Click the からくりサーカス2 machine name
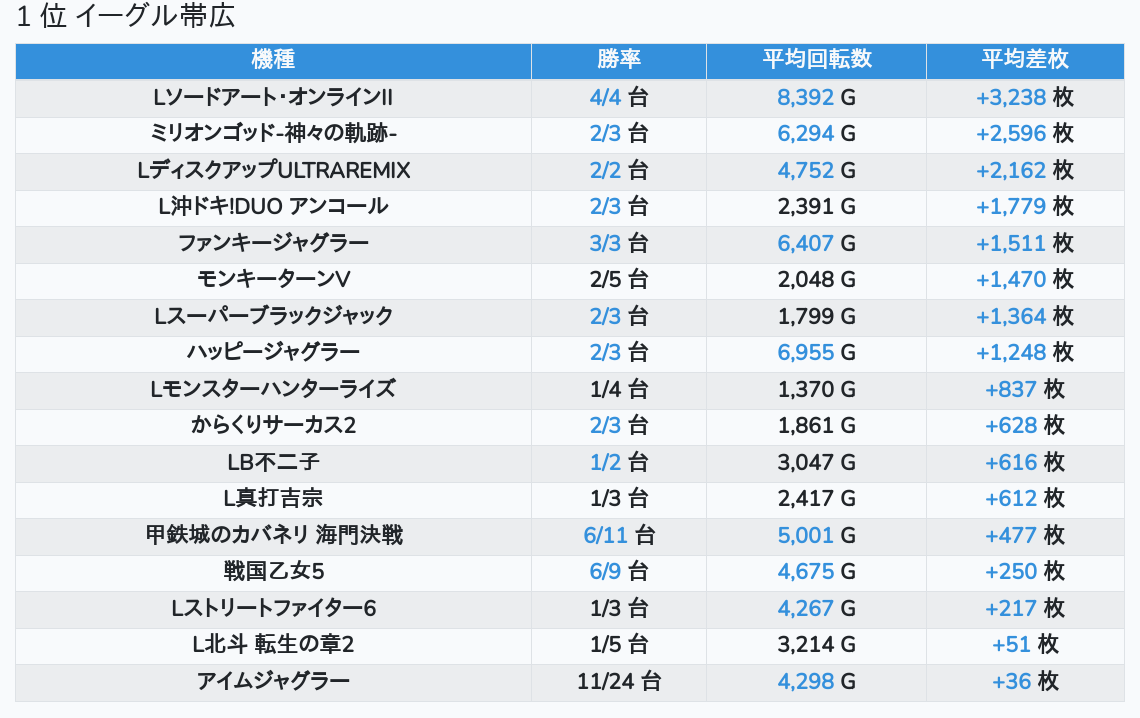1140x718 pixels. click(273, 426)
